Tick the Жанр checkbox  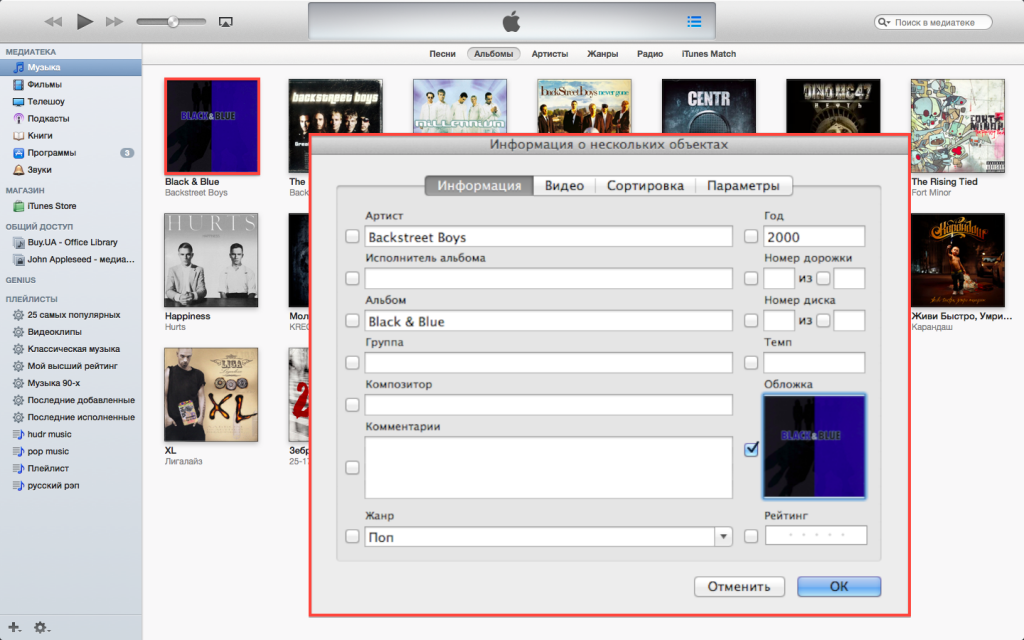352,536
